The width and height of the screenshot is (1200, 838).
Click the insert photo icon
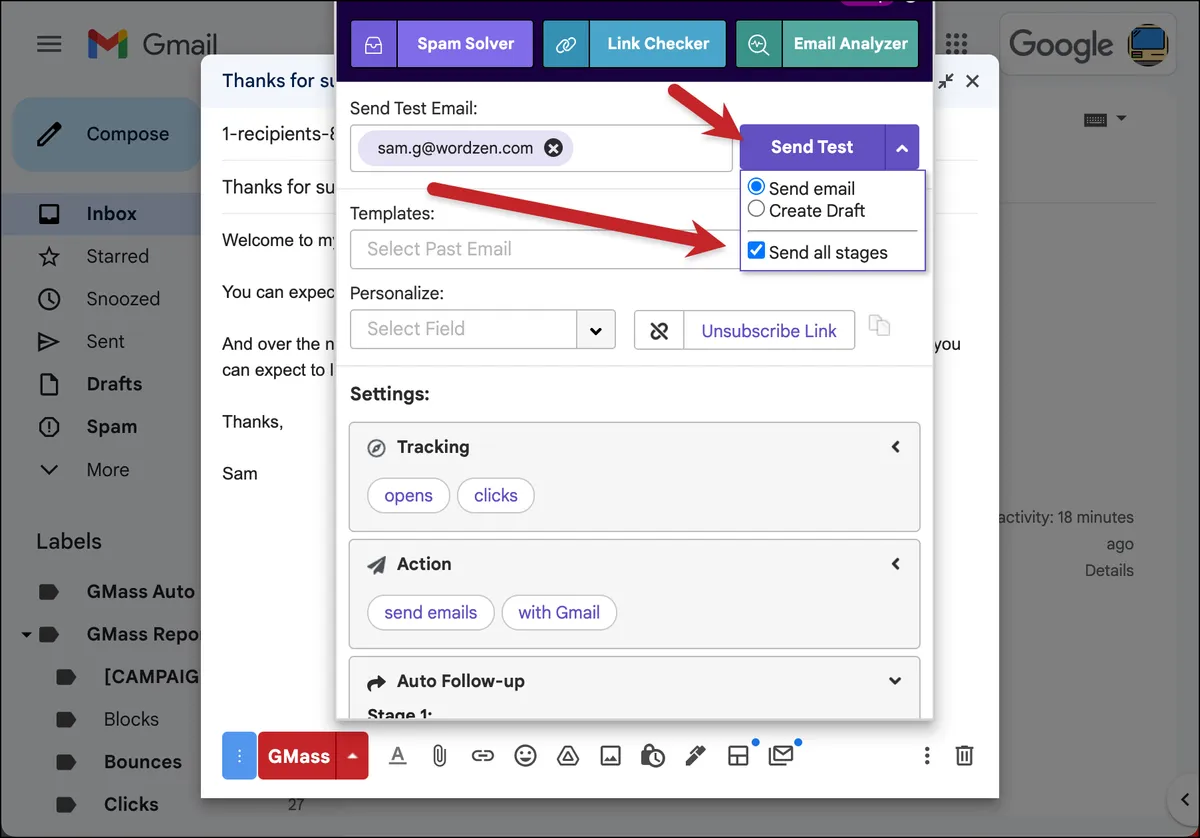click(611, 756)
